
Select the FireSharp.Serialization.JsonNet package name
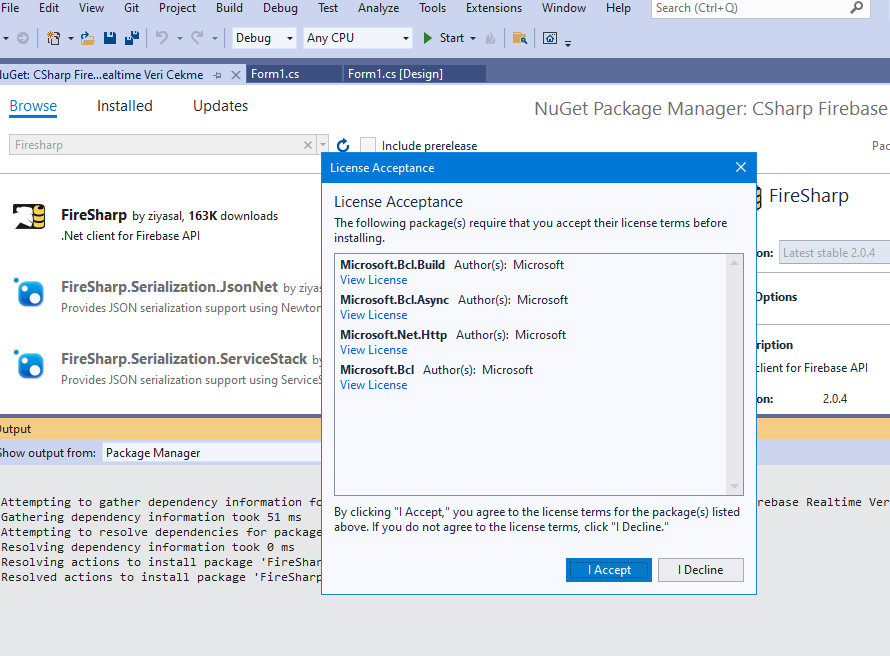pos(169,287)
